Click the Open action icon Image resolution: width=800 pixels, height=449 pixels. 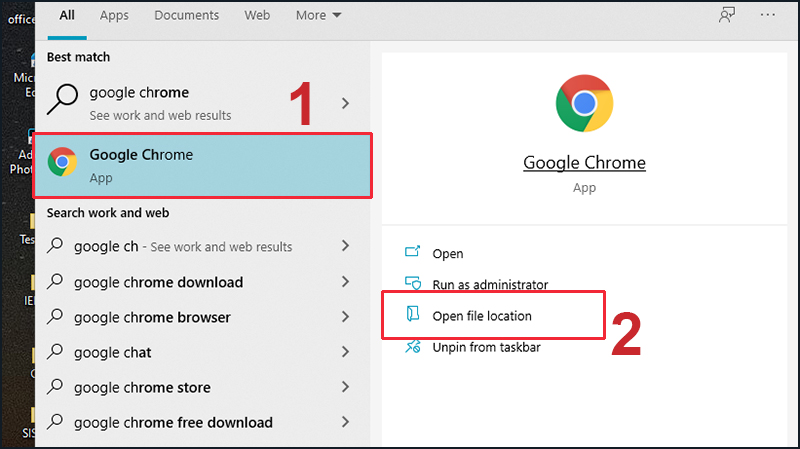point(413,254)
